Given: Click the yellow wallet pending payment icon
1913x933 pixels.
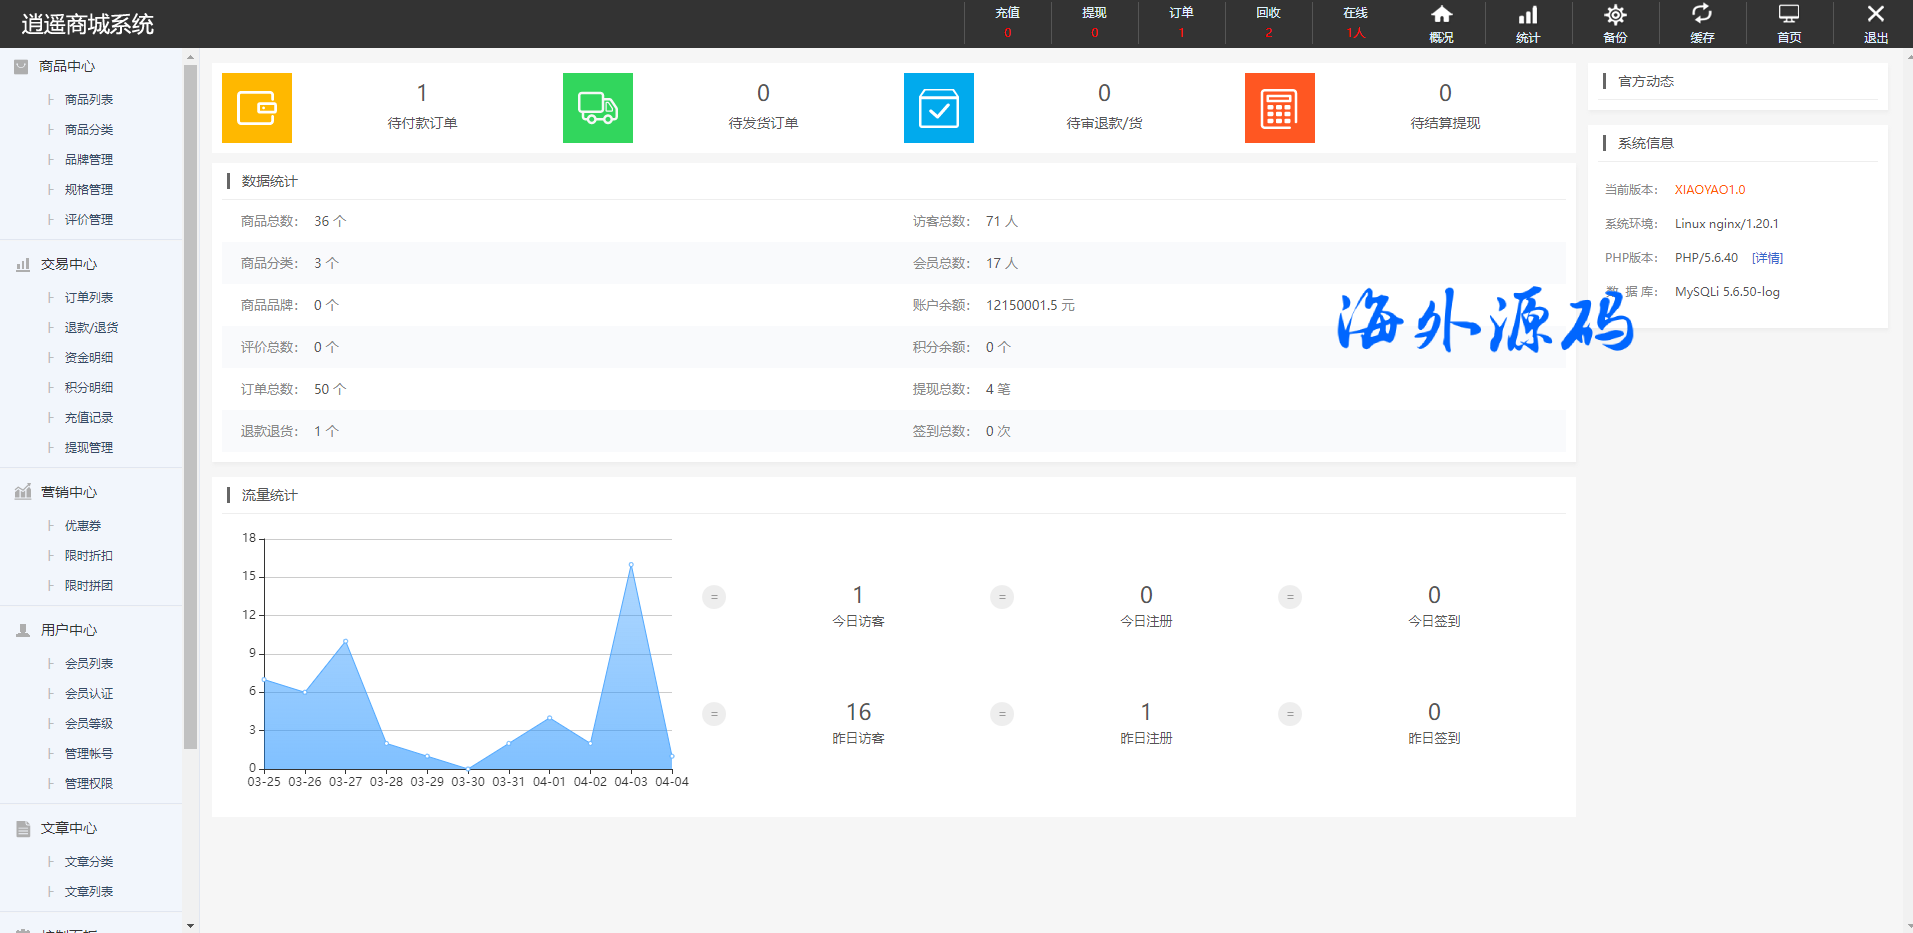Looking at the screenshot, I should tap(257, 108).
